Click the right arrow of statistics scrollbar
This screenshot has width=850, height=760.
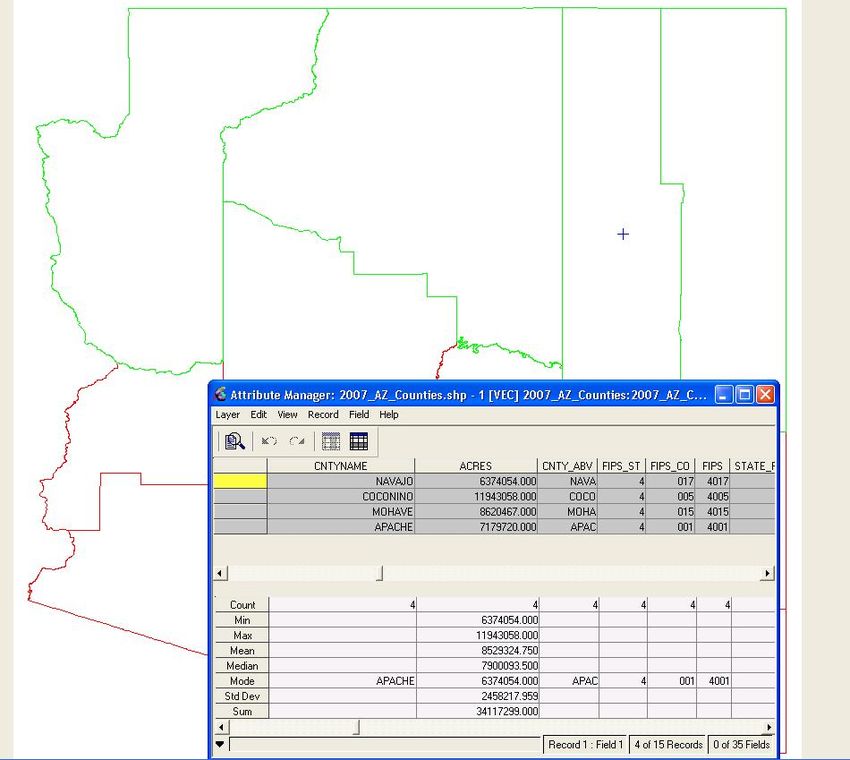point(769,727)
